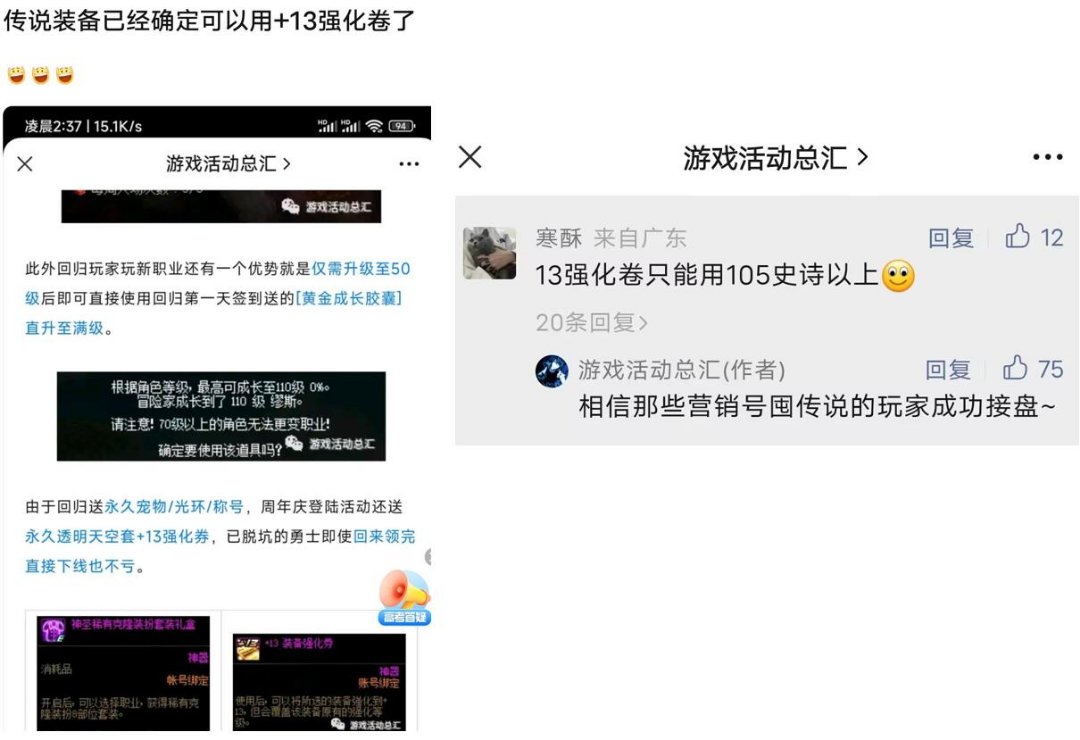This screenshot has height=740, width=1080.
Task: Open the three-dot menu in left article header
Action: pos(409,164)
